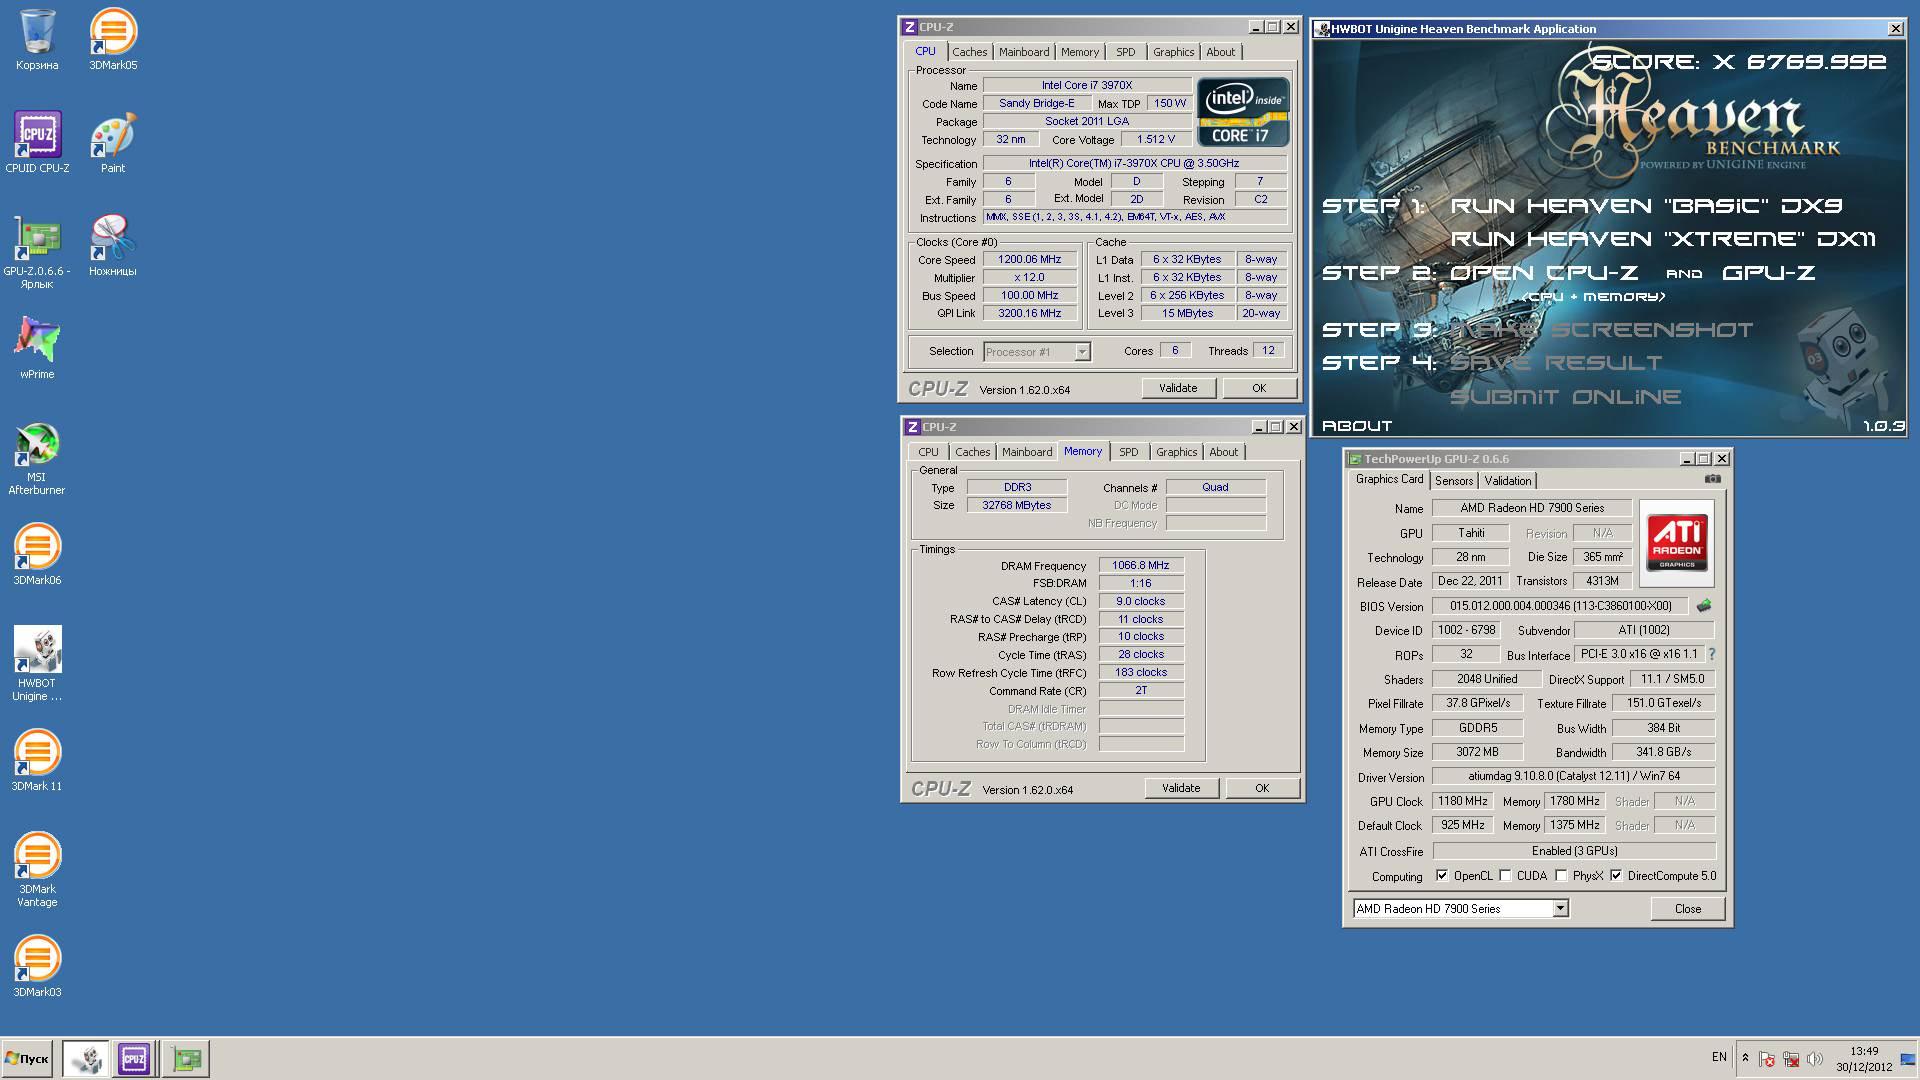Click the GPU-Z BIOS save chip icon
The height and width of the screenshot is (1080, 1920).
[1704, 605]
